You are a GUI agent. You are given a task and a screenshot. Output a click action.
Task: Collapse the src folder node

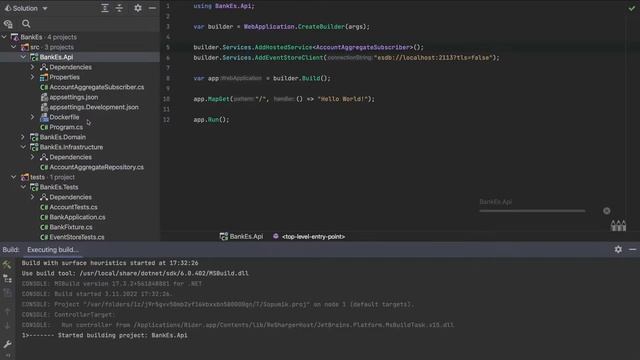[14, 47]
